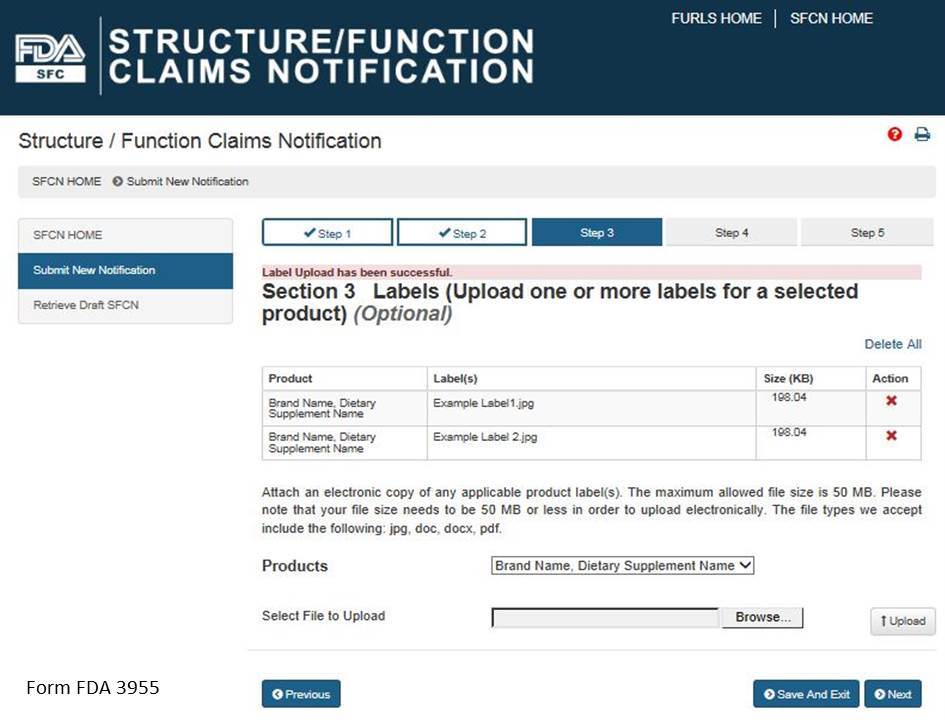The height and width of the screenshot is (720, 945).
Task: Click Save And Exit button
Action: click(807, 694)
